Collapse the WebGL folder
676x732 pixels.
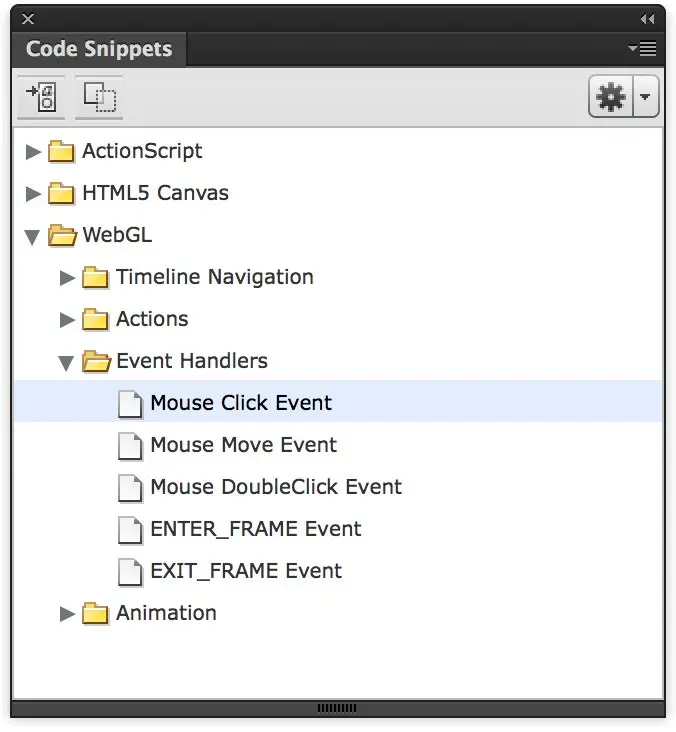click(33, 237)
